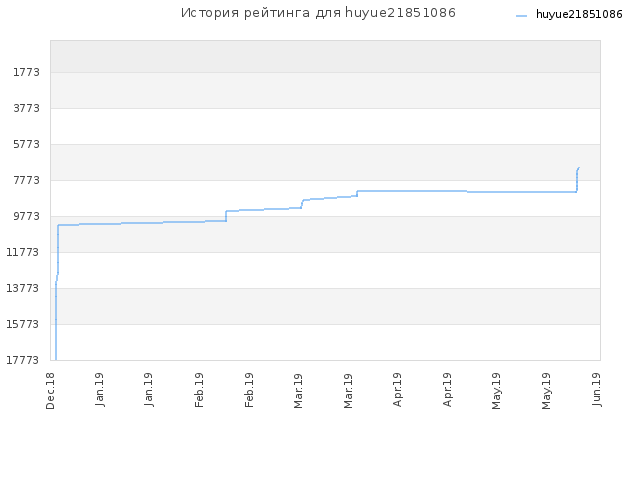Select the 17773 y-axis label
640x480 pixels.
coord(23,360)
